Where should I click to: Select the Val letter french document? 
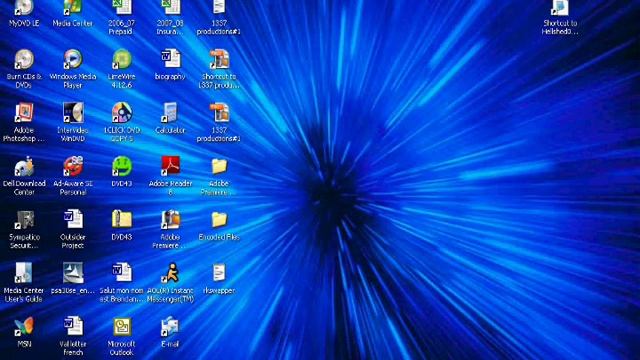pos(73,327)
